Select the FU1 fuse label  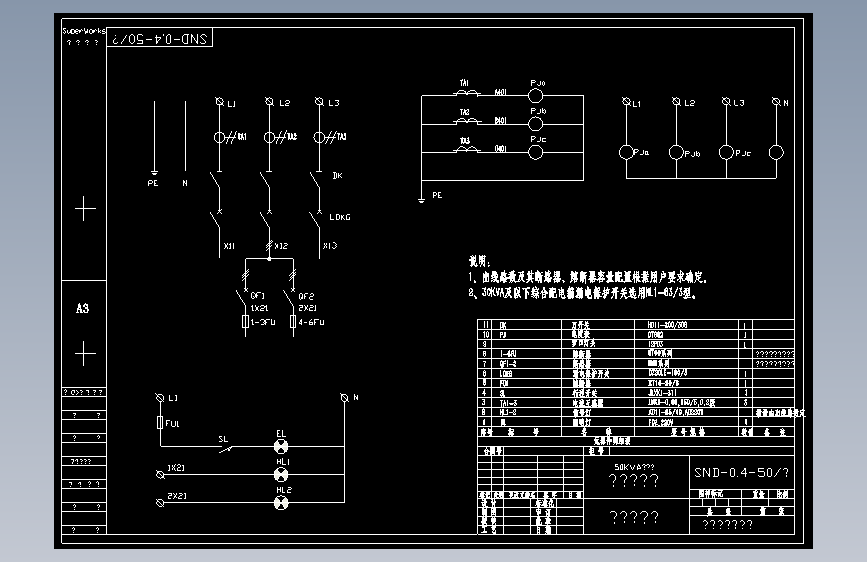(x=172, y=424)
